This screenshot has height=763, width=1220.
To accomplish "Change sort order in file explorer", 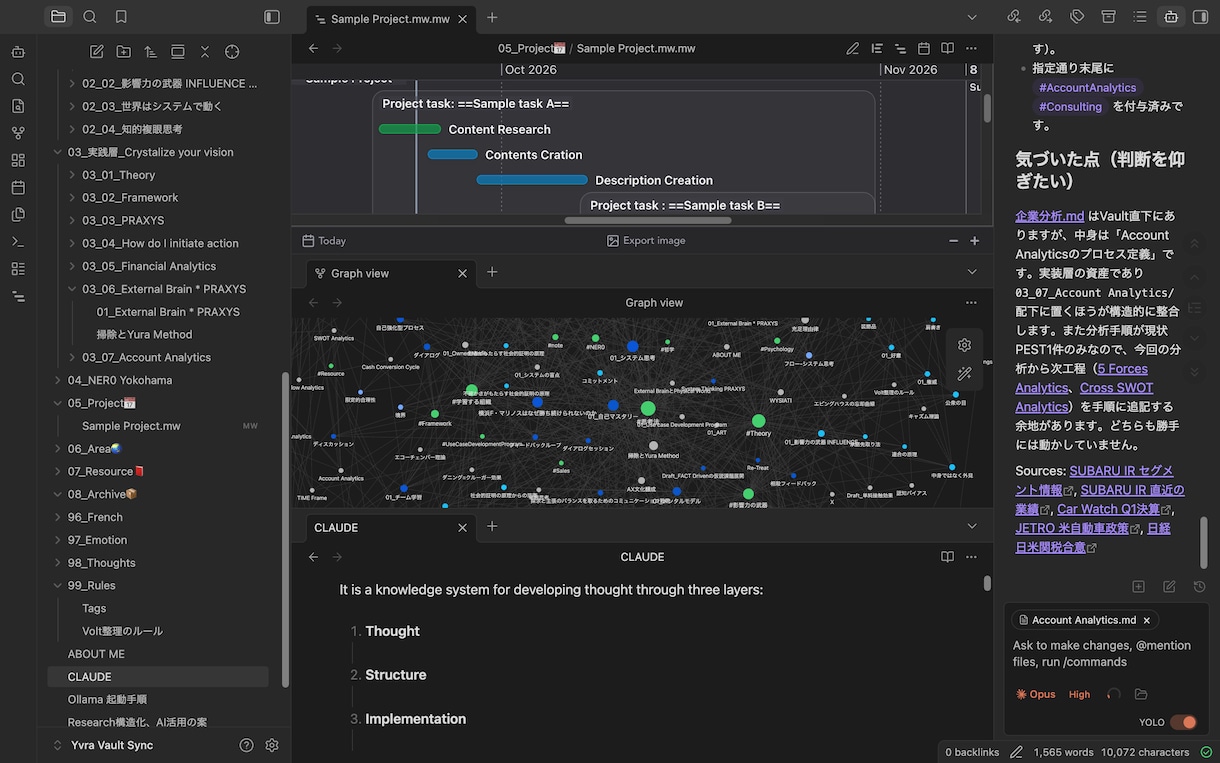I will 151,52.
